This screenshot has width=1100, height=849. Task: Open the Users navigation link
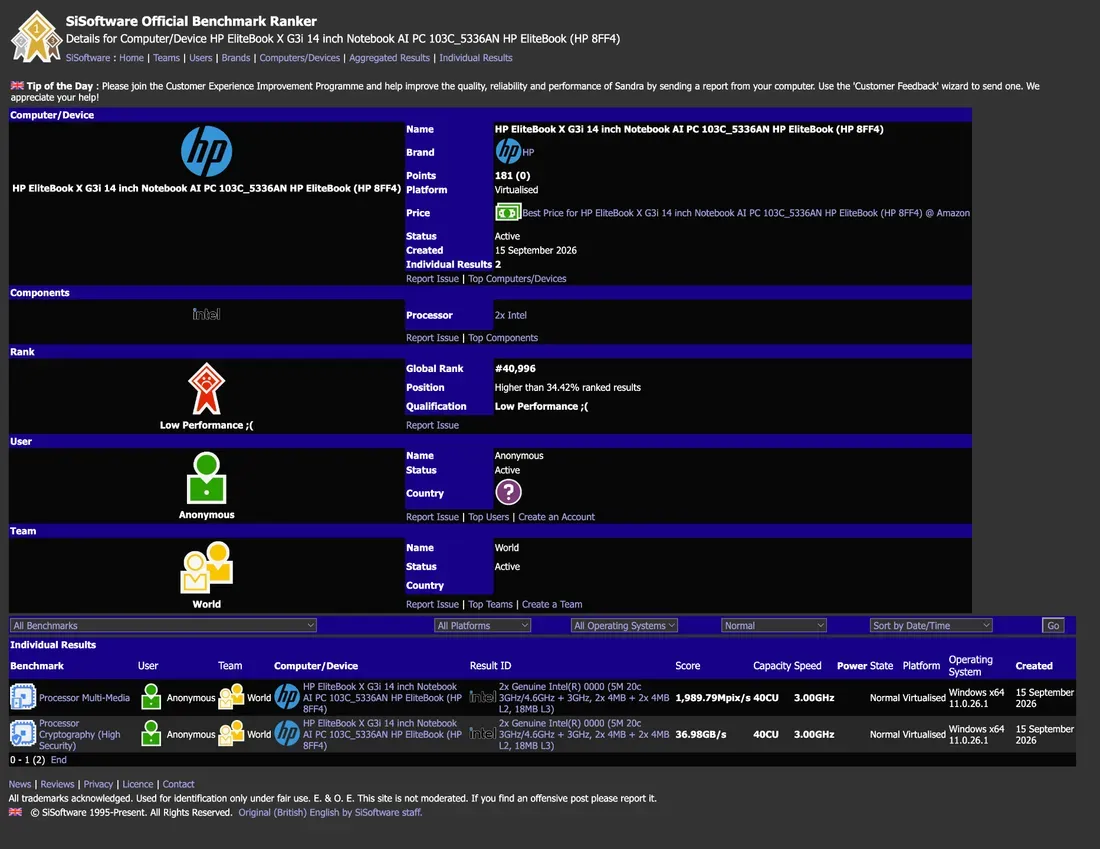click(x=201, y=58)
